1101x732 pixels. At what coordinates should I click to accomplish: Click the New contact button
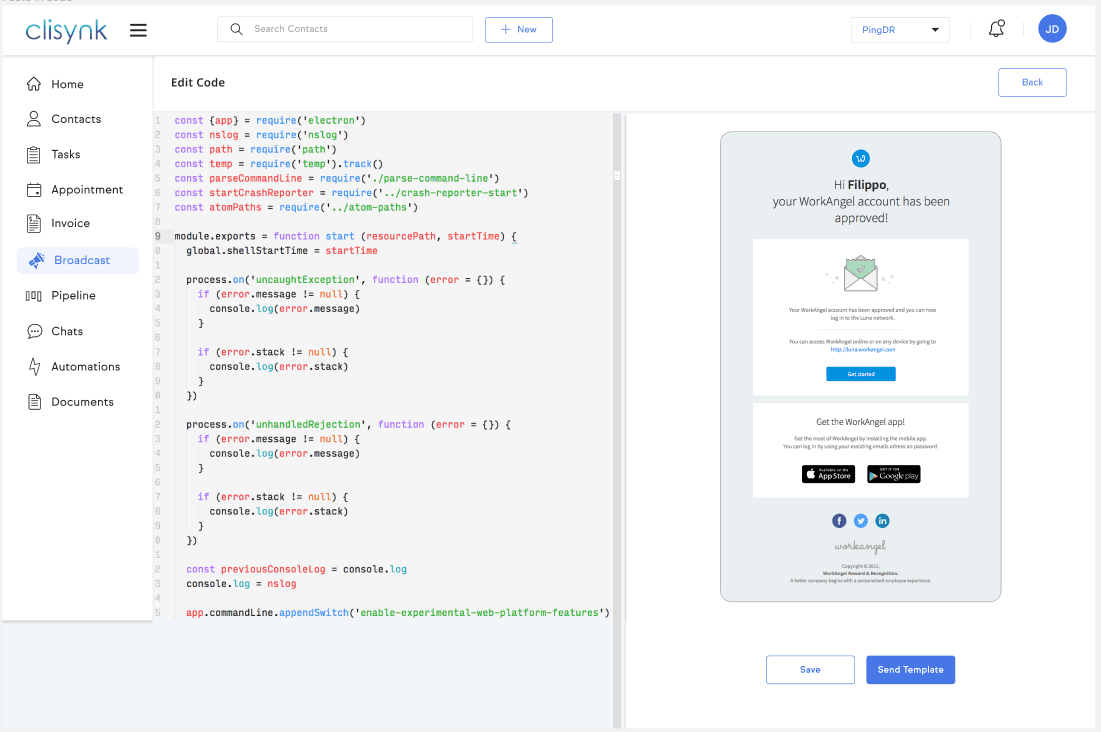coord(518,30)
